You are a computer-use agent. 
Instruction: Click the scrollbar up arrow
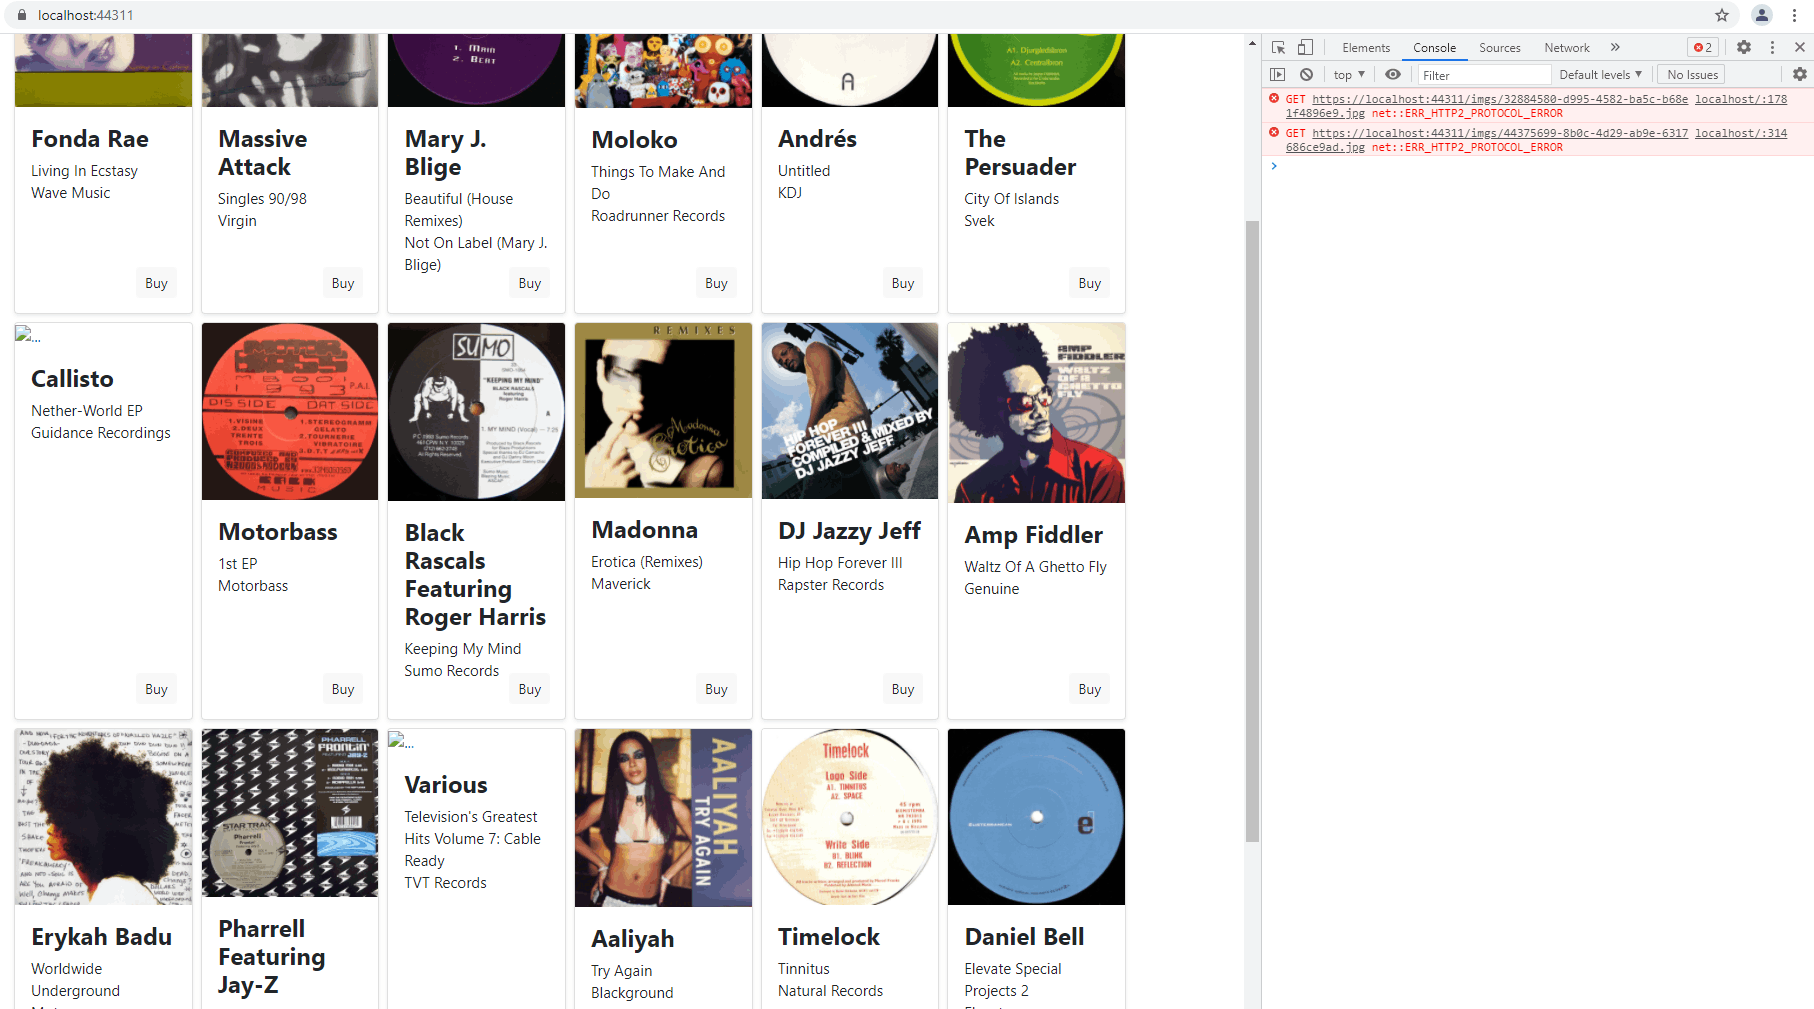[1252, 44]
